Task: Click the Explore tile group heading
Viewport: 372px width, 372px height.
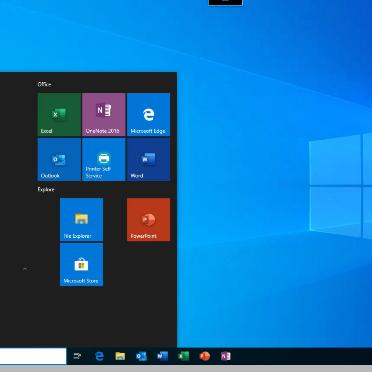Action: [x=46, y=189]
